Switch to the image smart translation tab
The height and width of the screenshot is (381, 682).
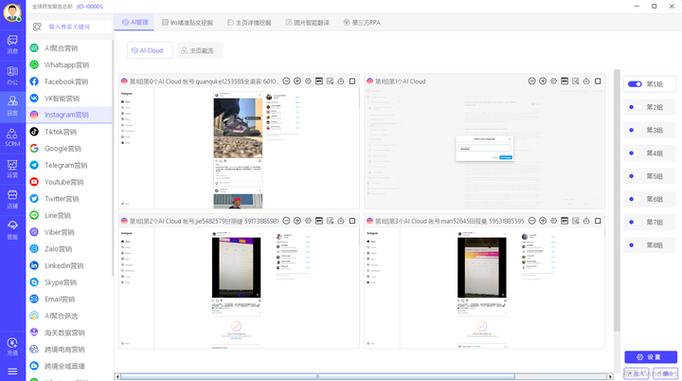tap(308, 22)
